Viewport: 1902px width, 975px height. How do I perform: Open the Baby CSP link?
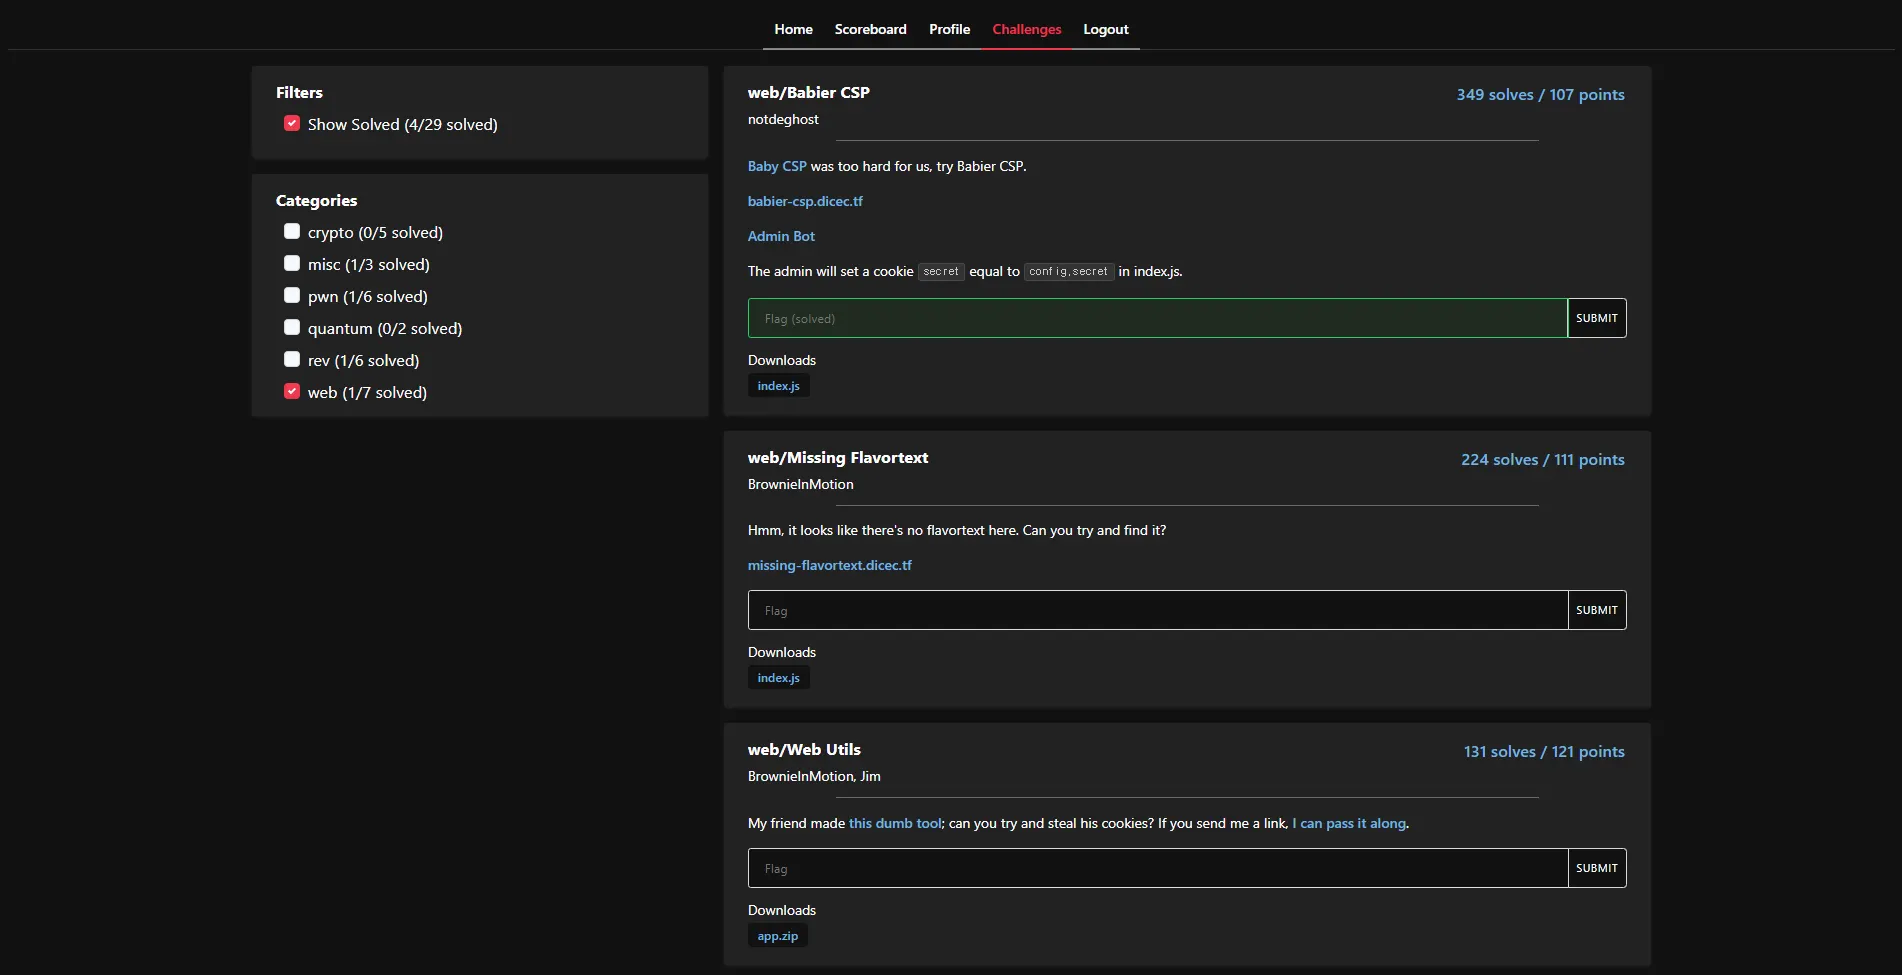click(x=777, y=166)
